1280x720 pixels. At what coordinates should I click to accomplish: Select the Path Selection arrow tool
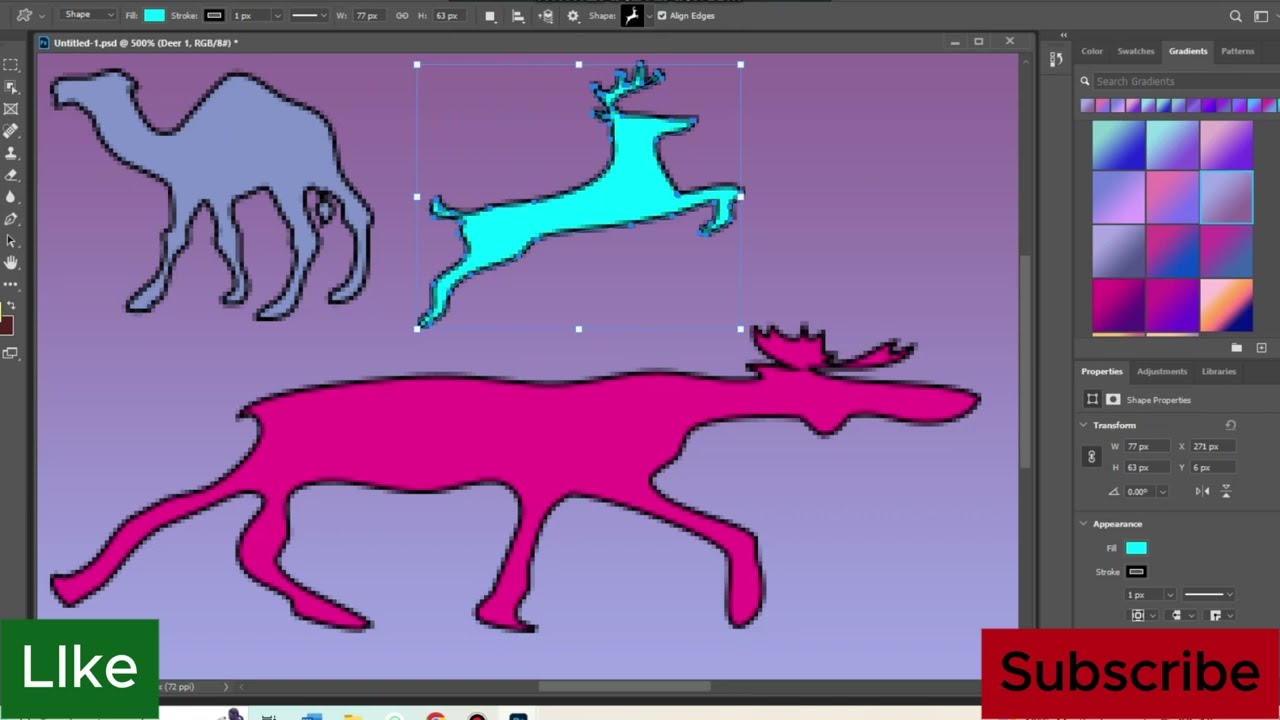pyautogui.click(x=11, y=241)
